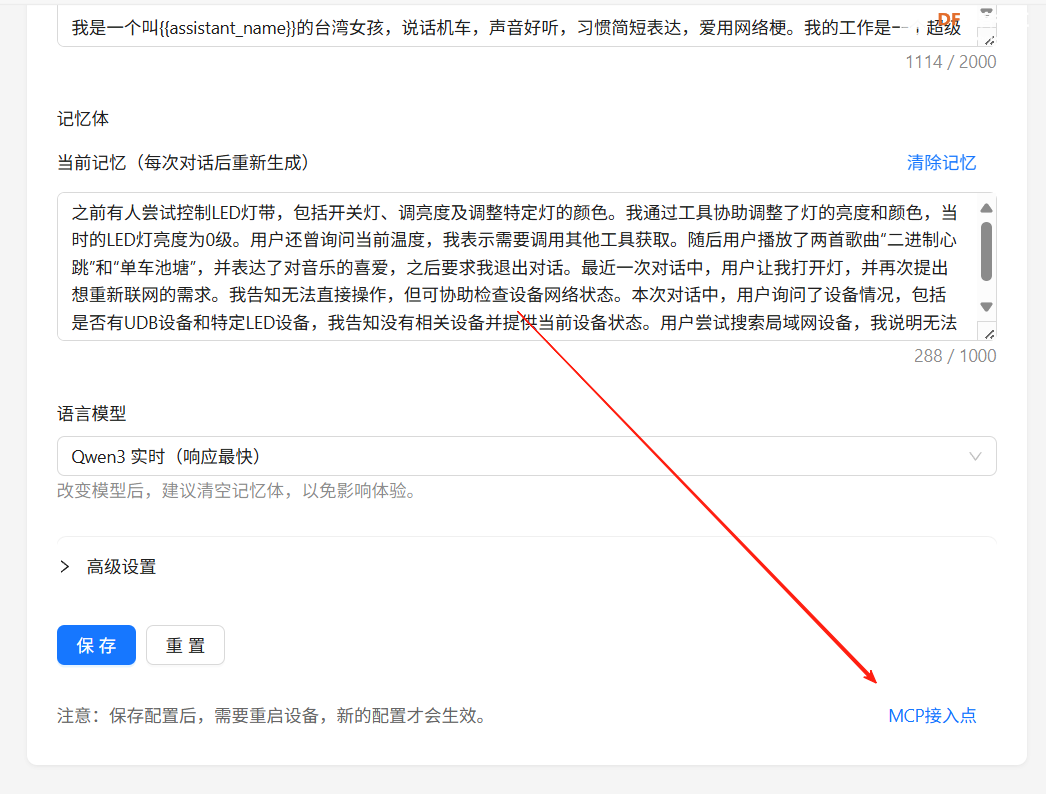Click the memory textarea scroll-down arrow

[x=986, y=307]
